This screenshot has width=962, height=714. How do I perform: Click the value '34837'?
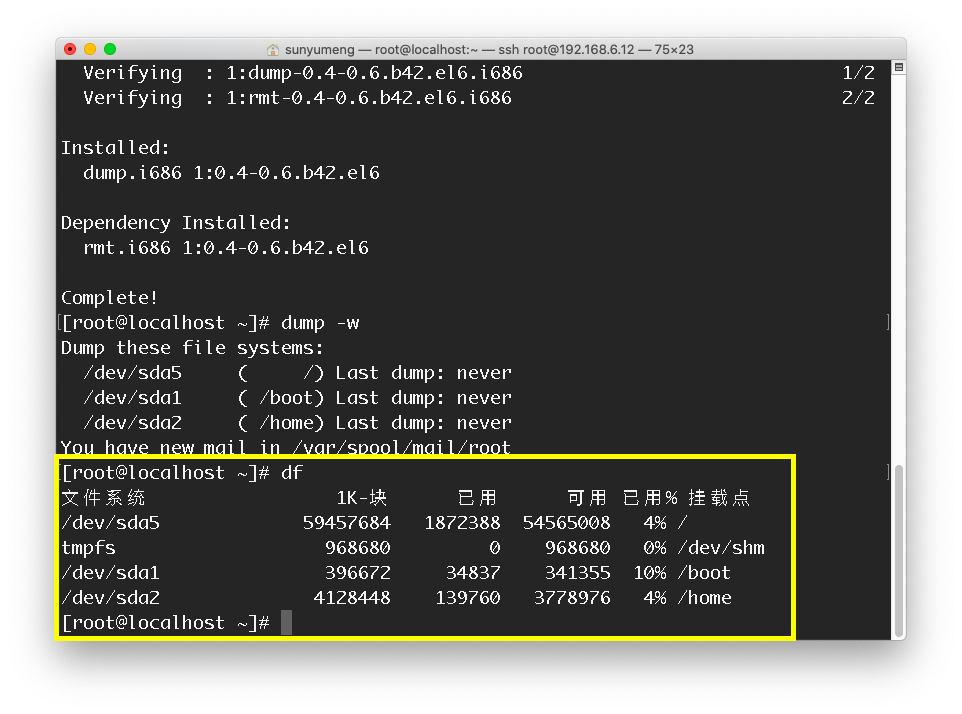tap(473, 573)
